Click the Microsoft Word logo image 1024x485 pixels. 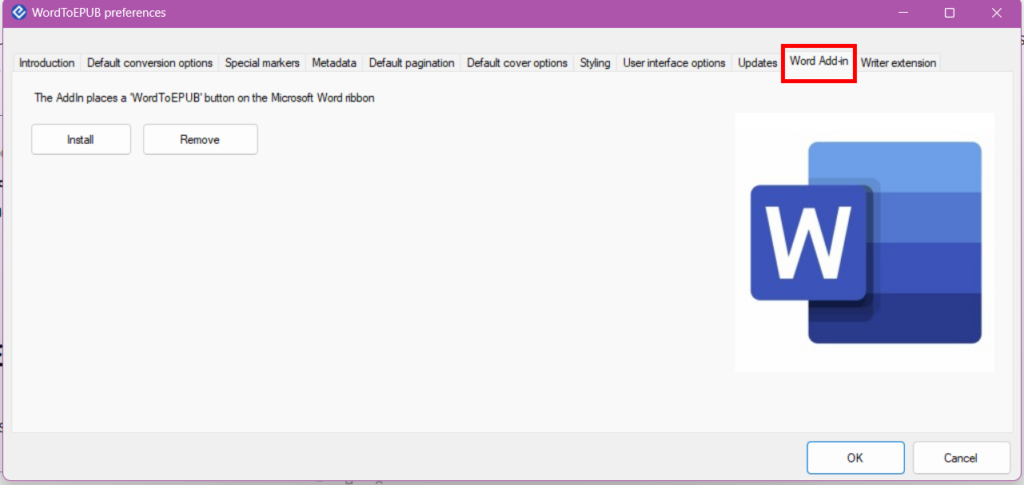pos(865,243)
